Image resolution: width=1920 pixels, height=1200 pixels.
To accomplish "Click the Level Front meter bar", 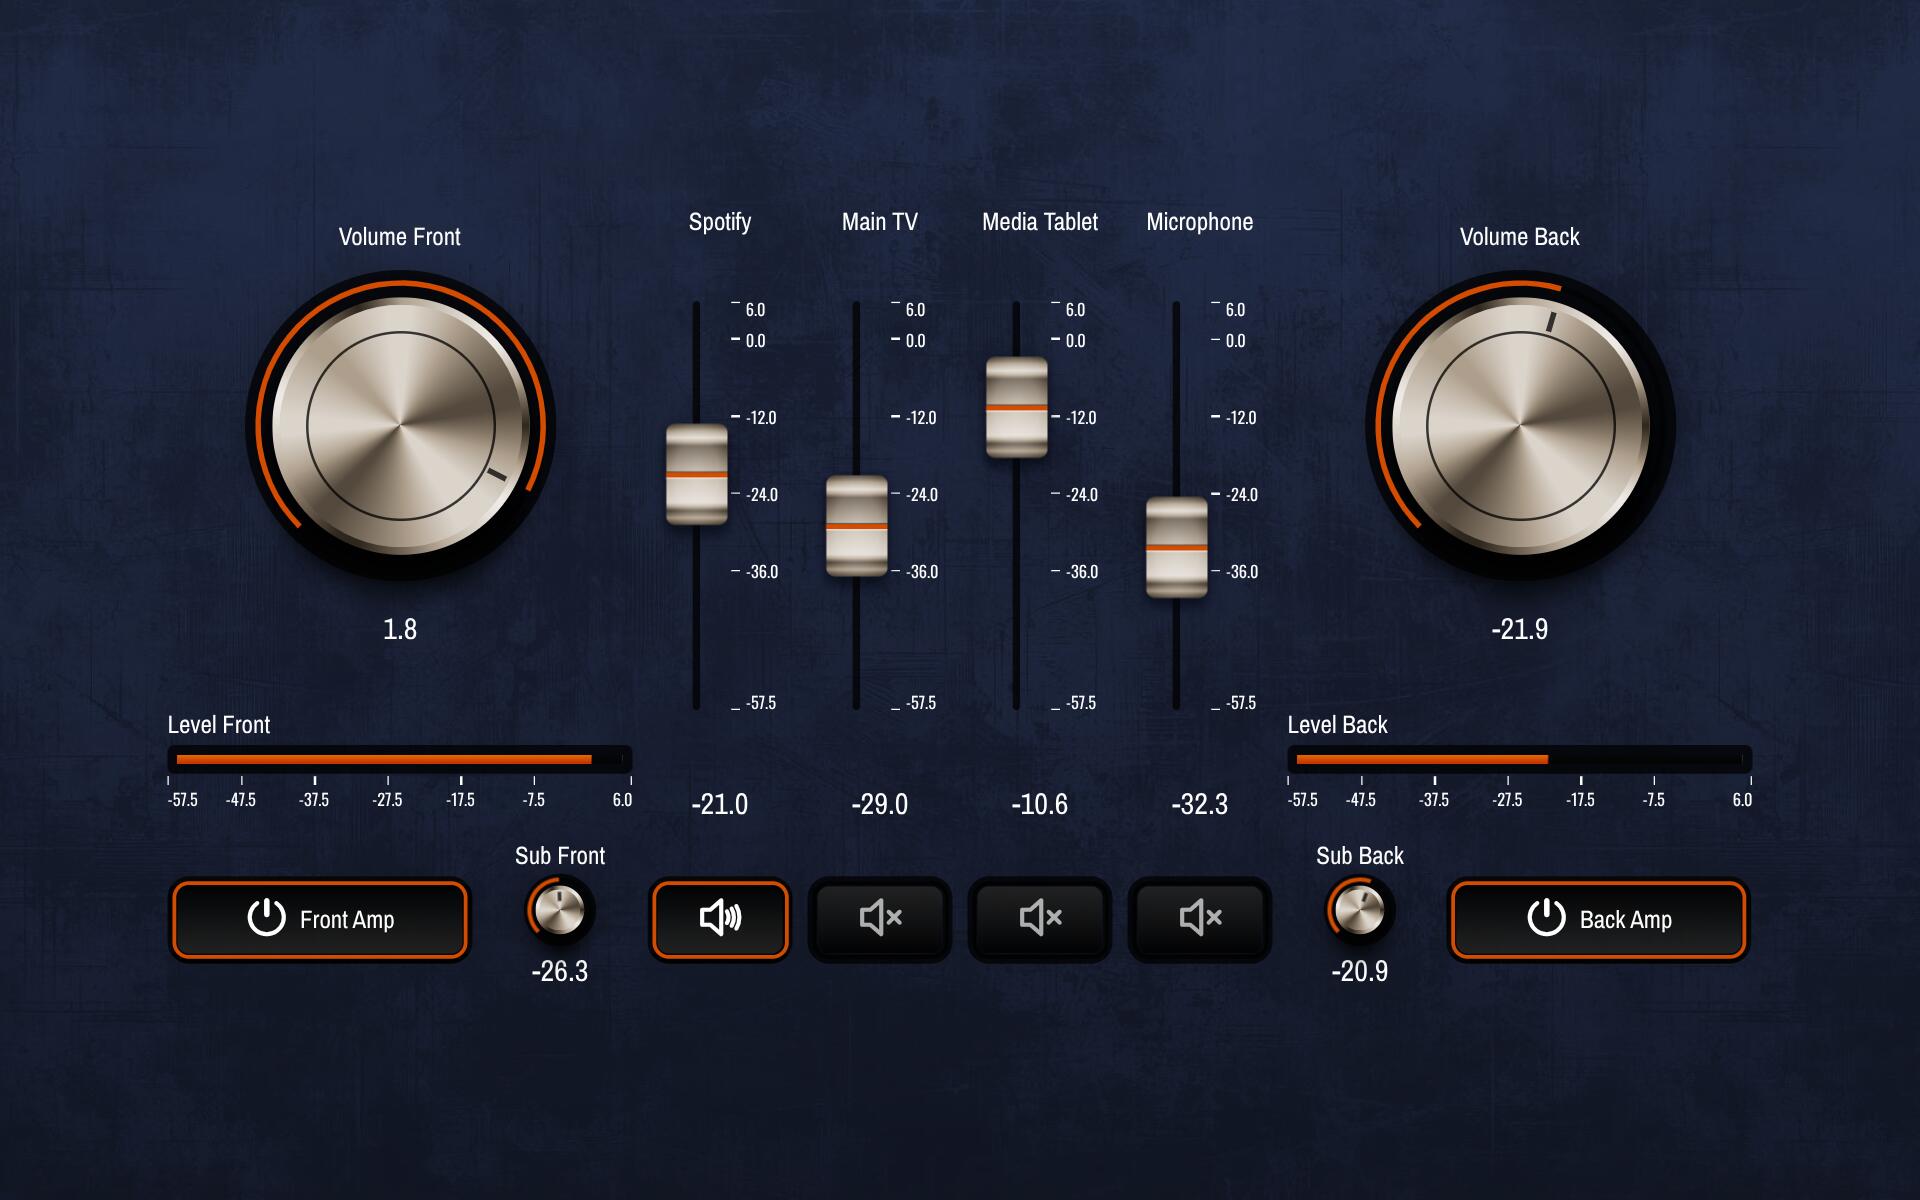I will click(x=399, y=759).
